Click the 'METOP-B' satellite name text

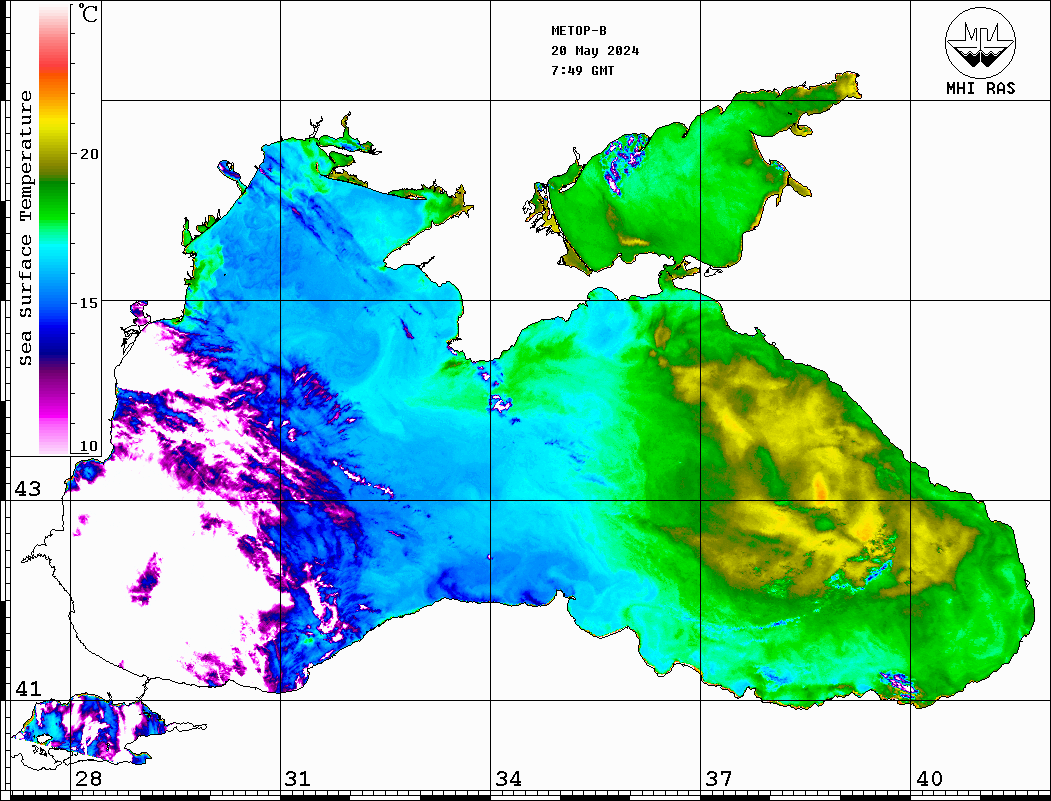[x=579, y=31]
